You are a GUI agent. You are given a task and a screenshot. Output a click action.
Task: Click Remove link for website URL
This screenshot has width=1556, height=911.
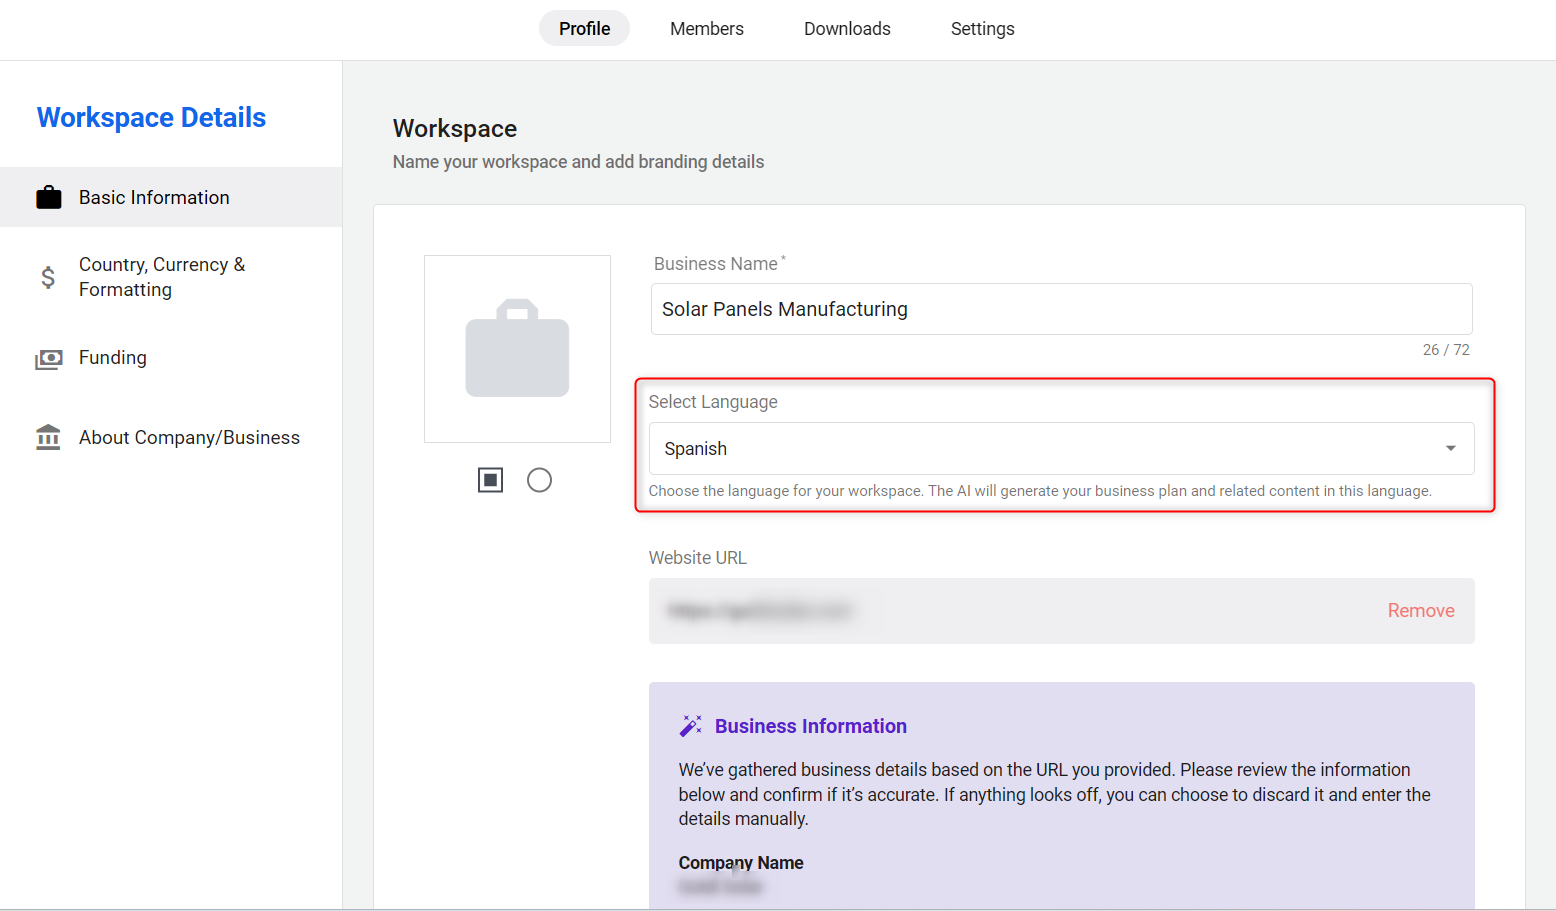[1421, 611]
